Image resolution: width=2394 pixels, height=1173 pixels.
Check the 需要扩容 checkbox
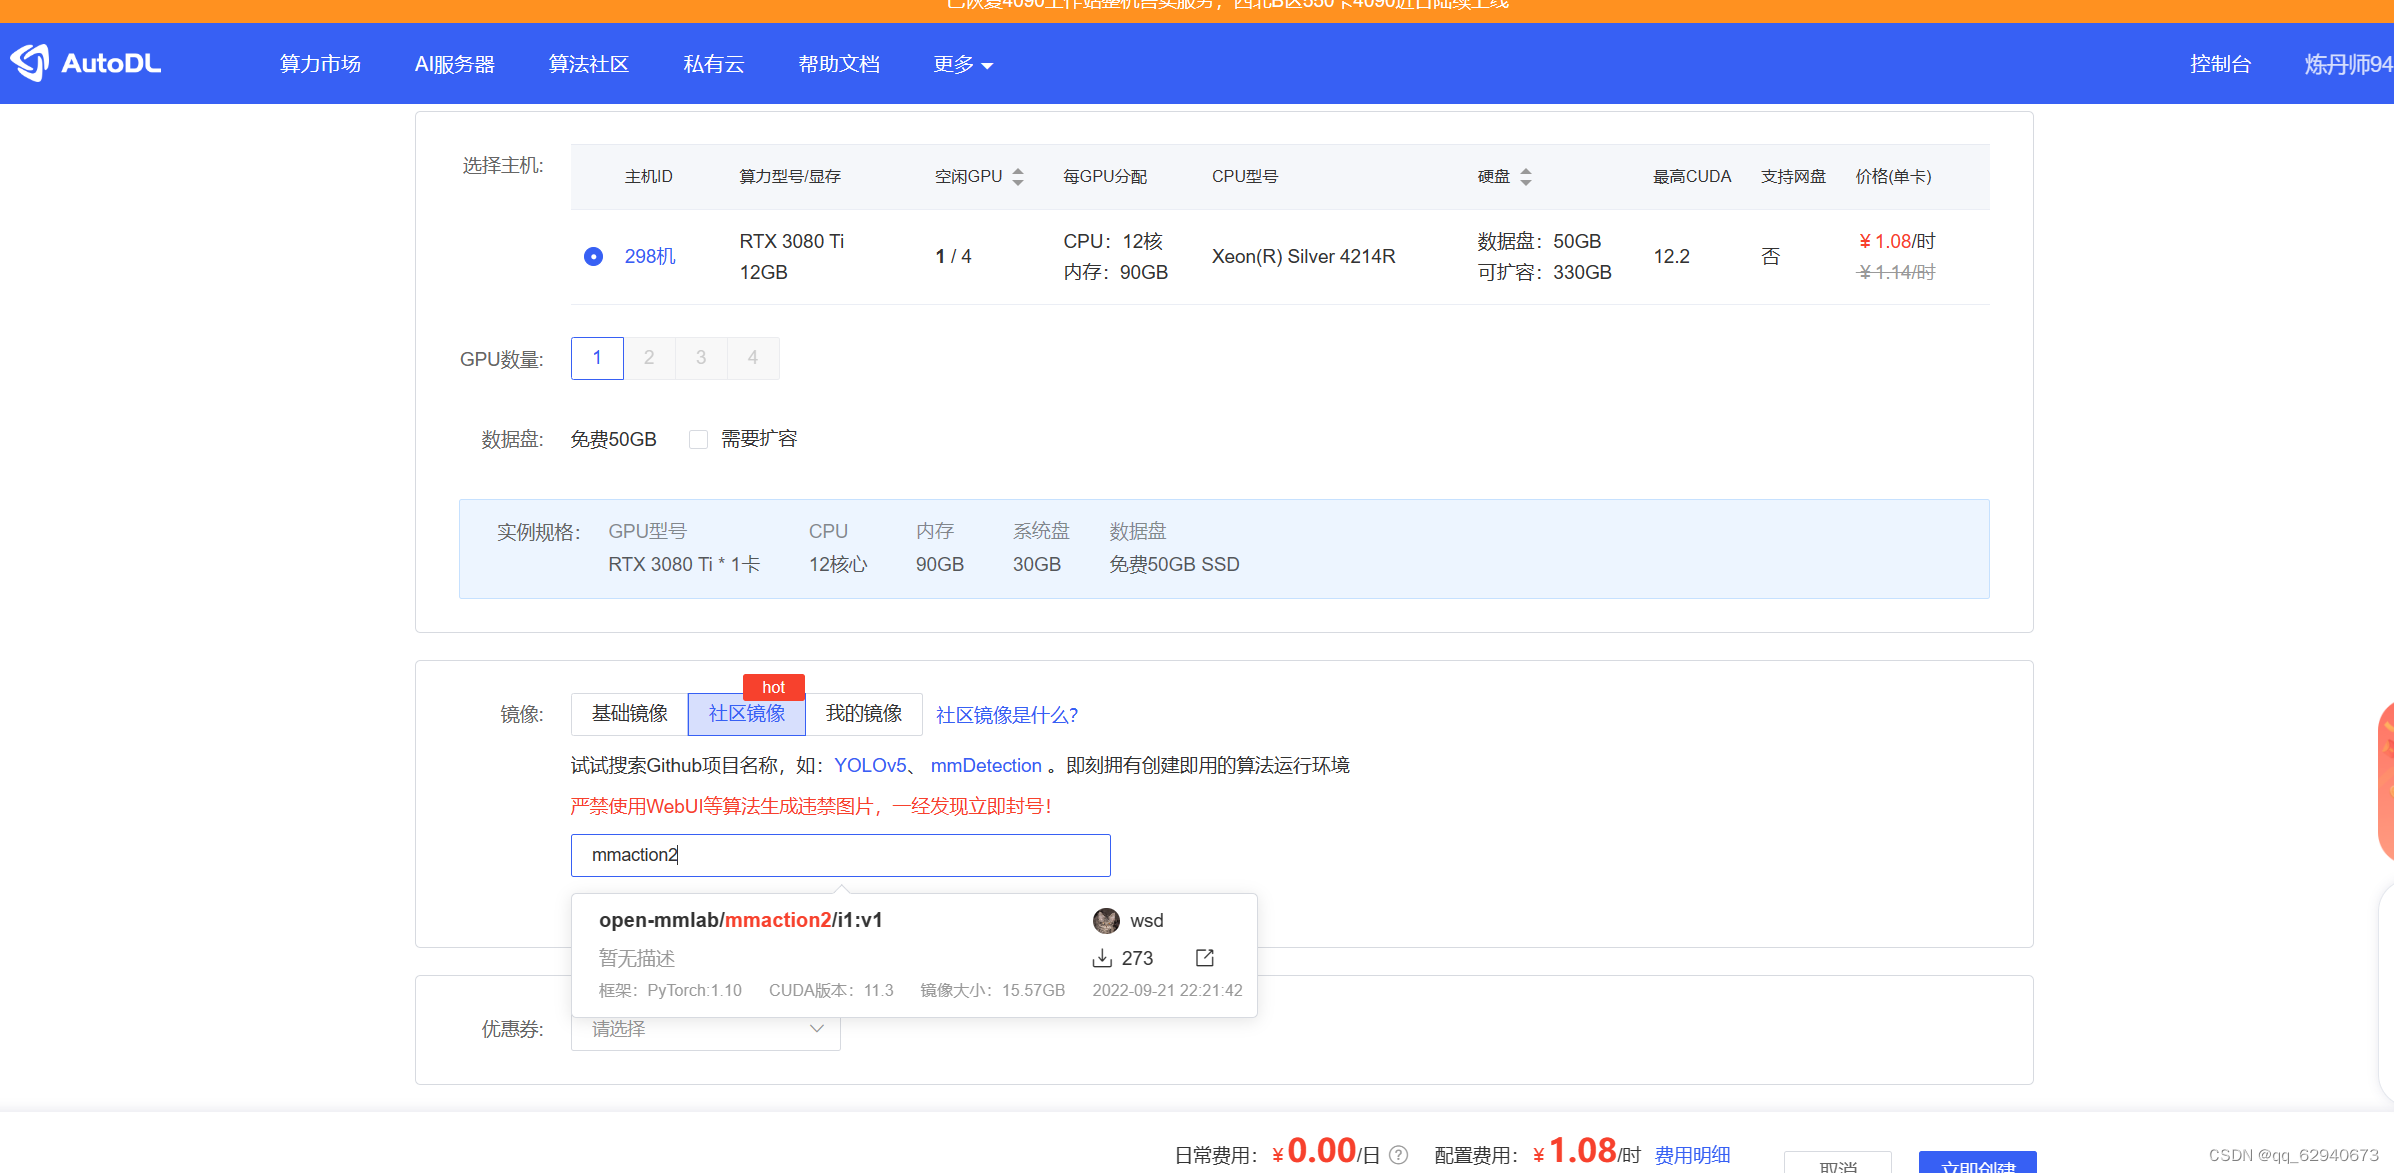[698, 439]
